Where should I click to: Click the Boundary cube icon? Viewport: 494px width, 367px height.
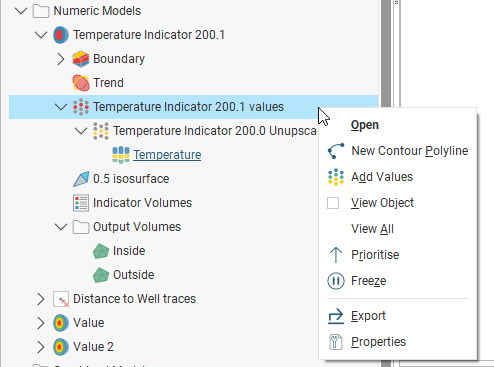click(x=81, y=59)
